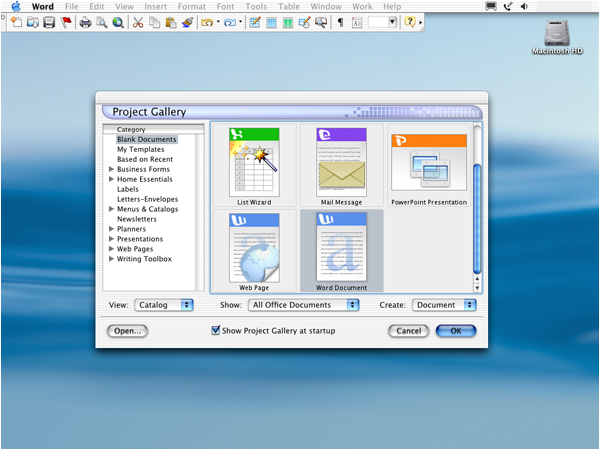The image size is (600, 450).
Task: Expand the Business Forms category
Action: click(x=111, y=169)
